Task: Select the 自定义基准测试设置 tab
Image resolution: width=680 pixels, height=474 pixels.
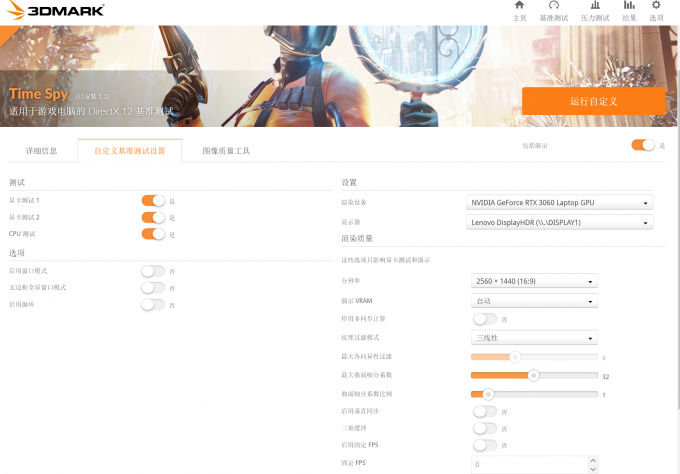Action: 130,151
